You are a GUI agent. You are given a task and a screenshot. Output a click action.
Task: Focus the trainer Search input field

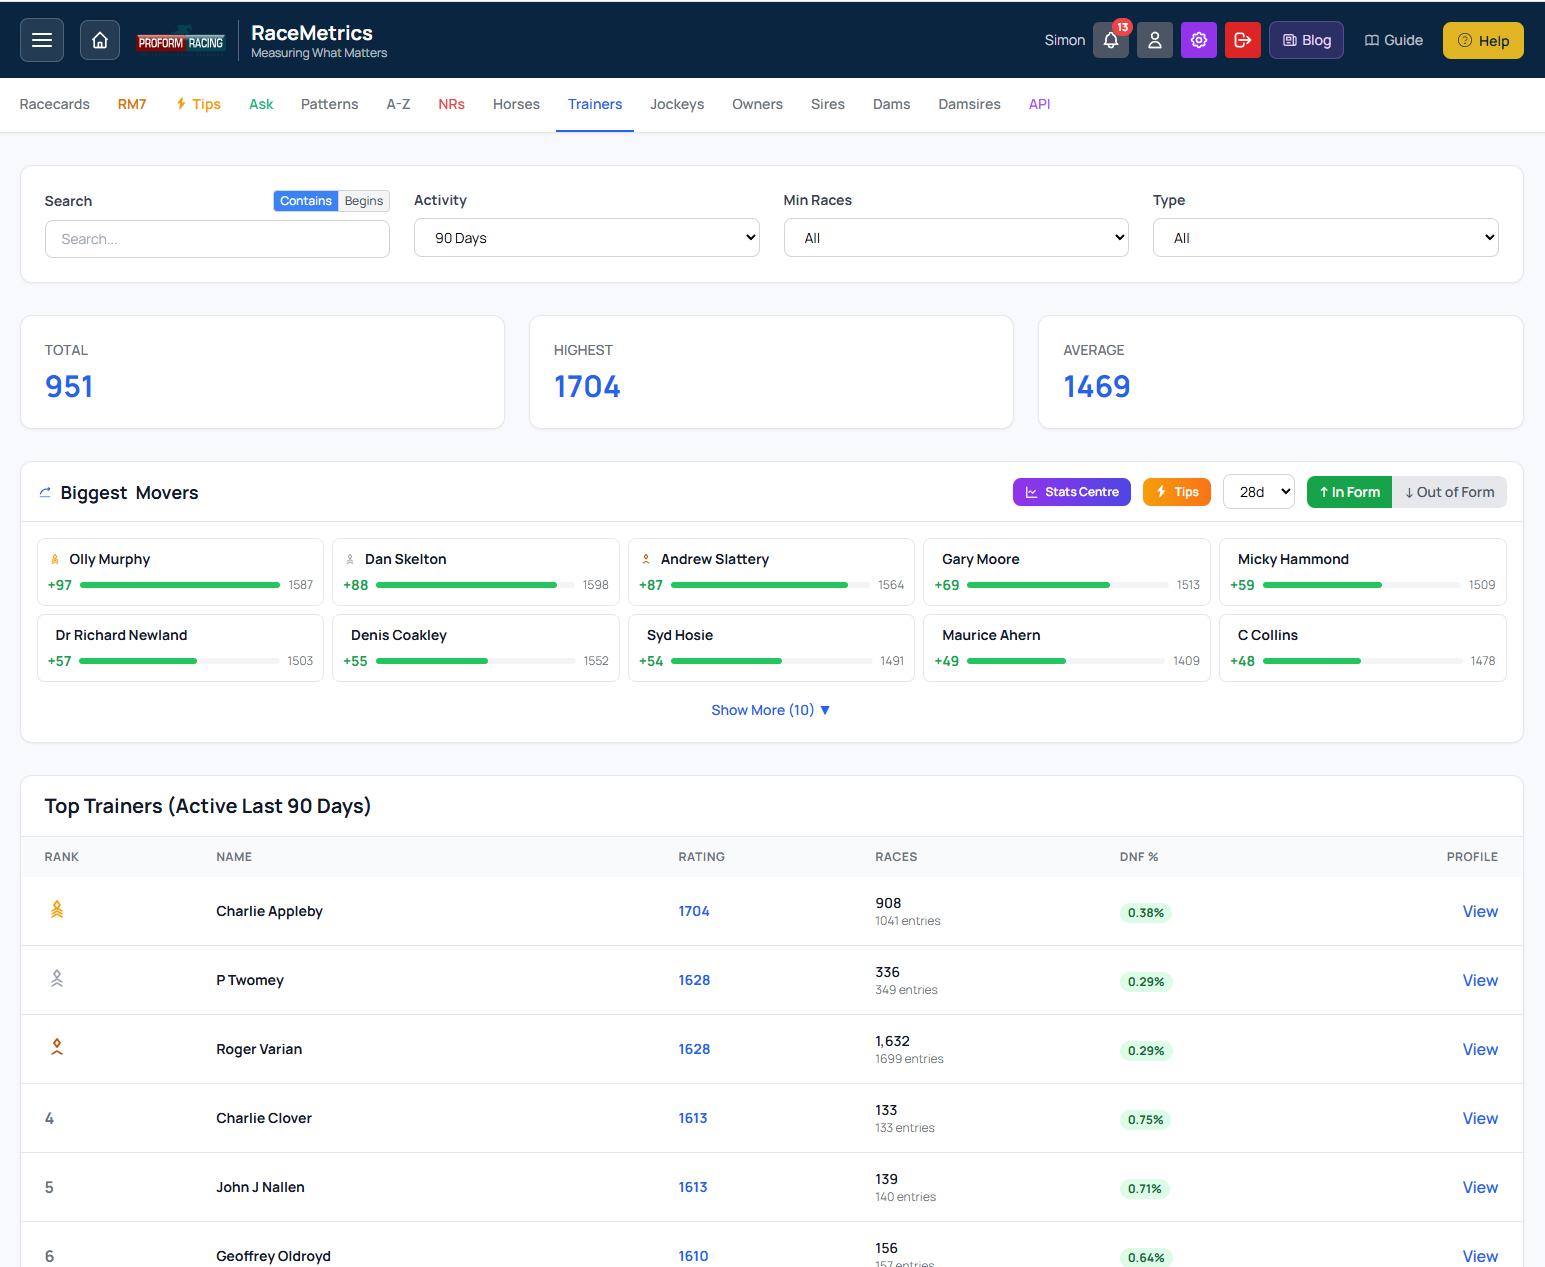[217, 239]
